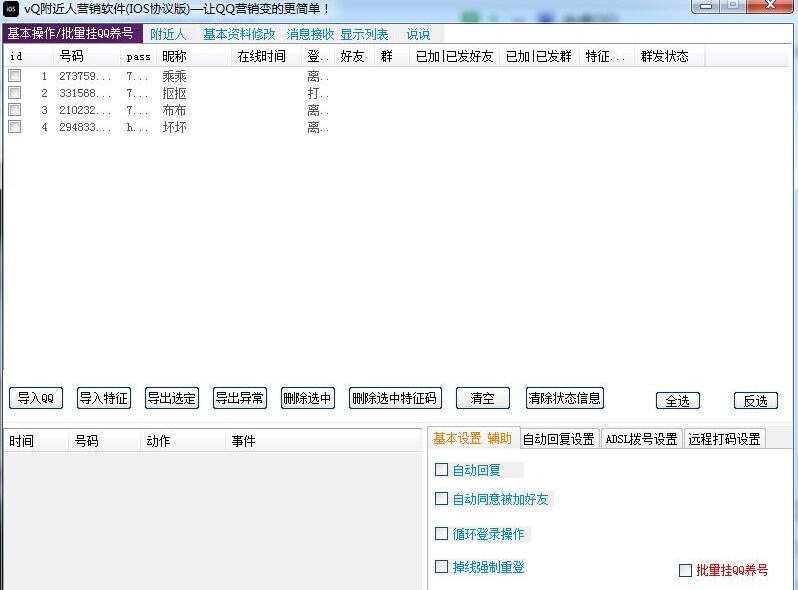Enable 批量挂QQ养号 checkbox
The width and height of the screenshot is (798, 590).
(686, 570)
